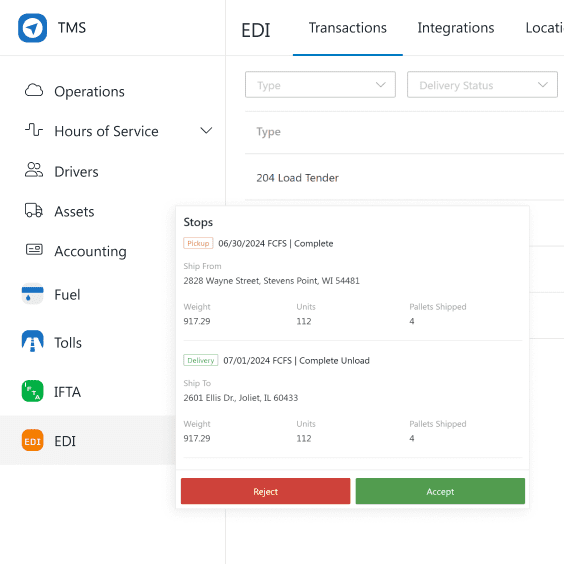
Task: Switch to the Integrations tab
Action: pos(455,28)
